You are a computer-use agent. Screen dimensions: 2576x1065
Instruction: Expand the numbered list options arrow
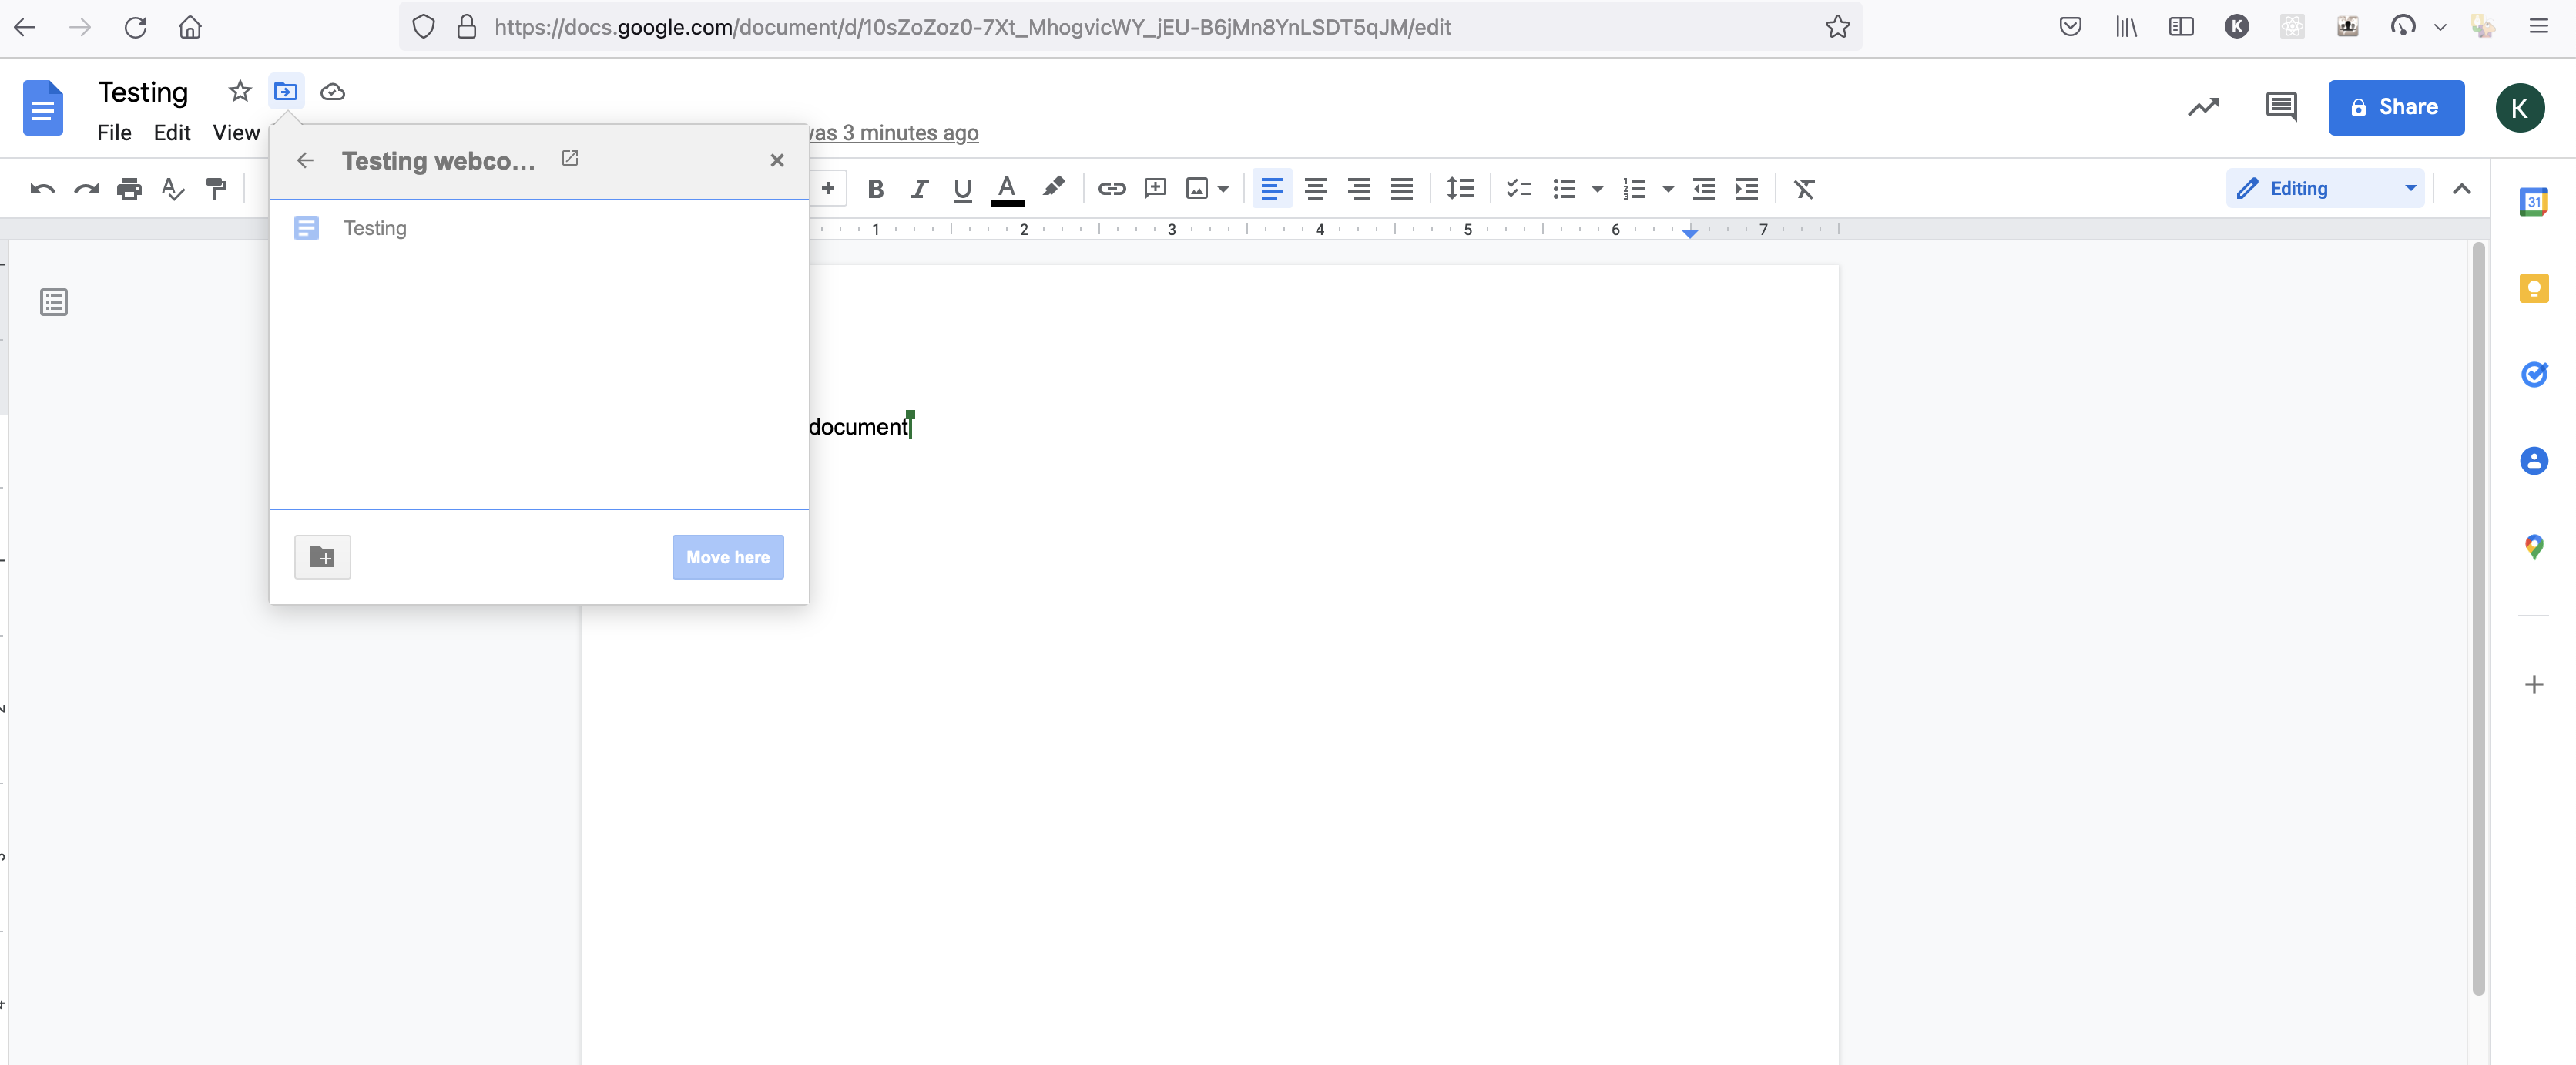point(1668,189)
